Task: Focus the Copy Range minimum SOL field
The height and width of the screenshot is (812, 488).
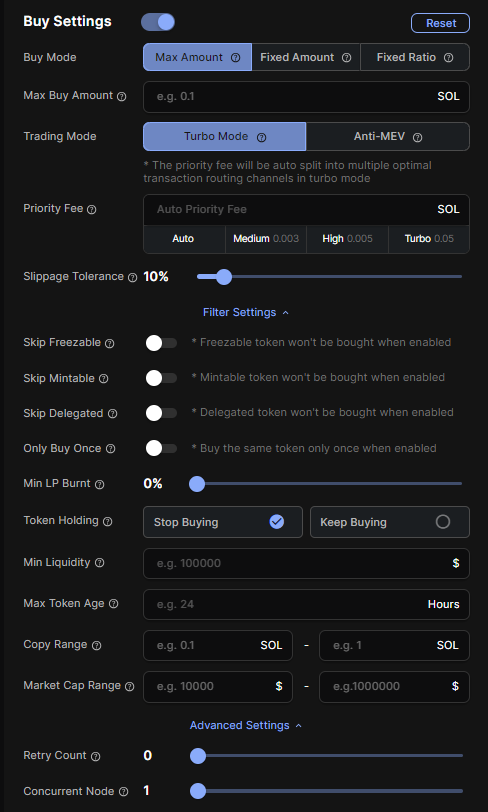Action: (x=218, y=645)
